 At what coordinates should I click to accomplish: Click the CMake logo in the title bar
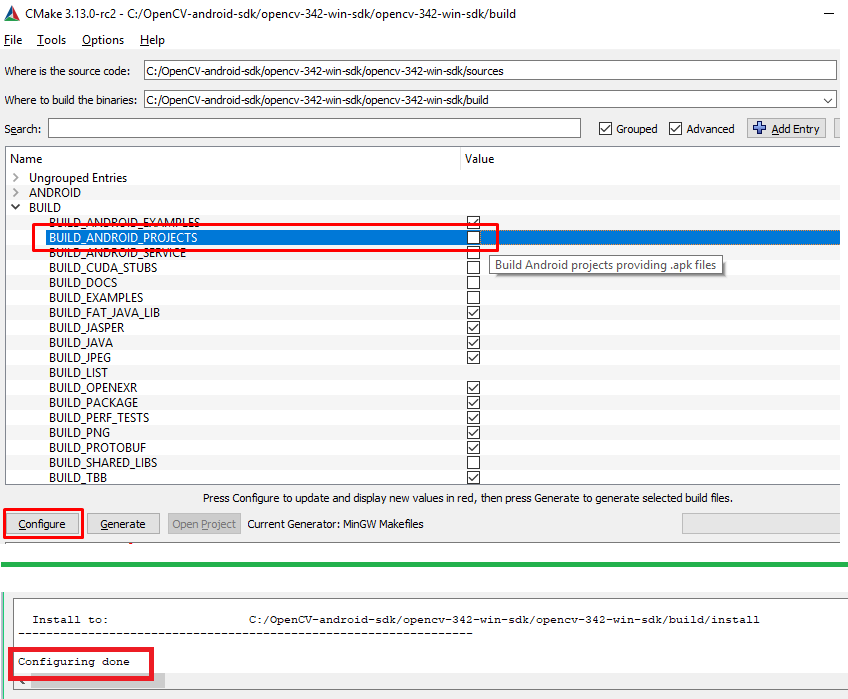(x=13, y=13)
